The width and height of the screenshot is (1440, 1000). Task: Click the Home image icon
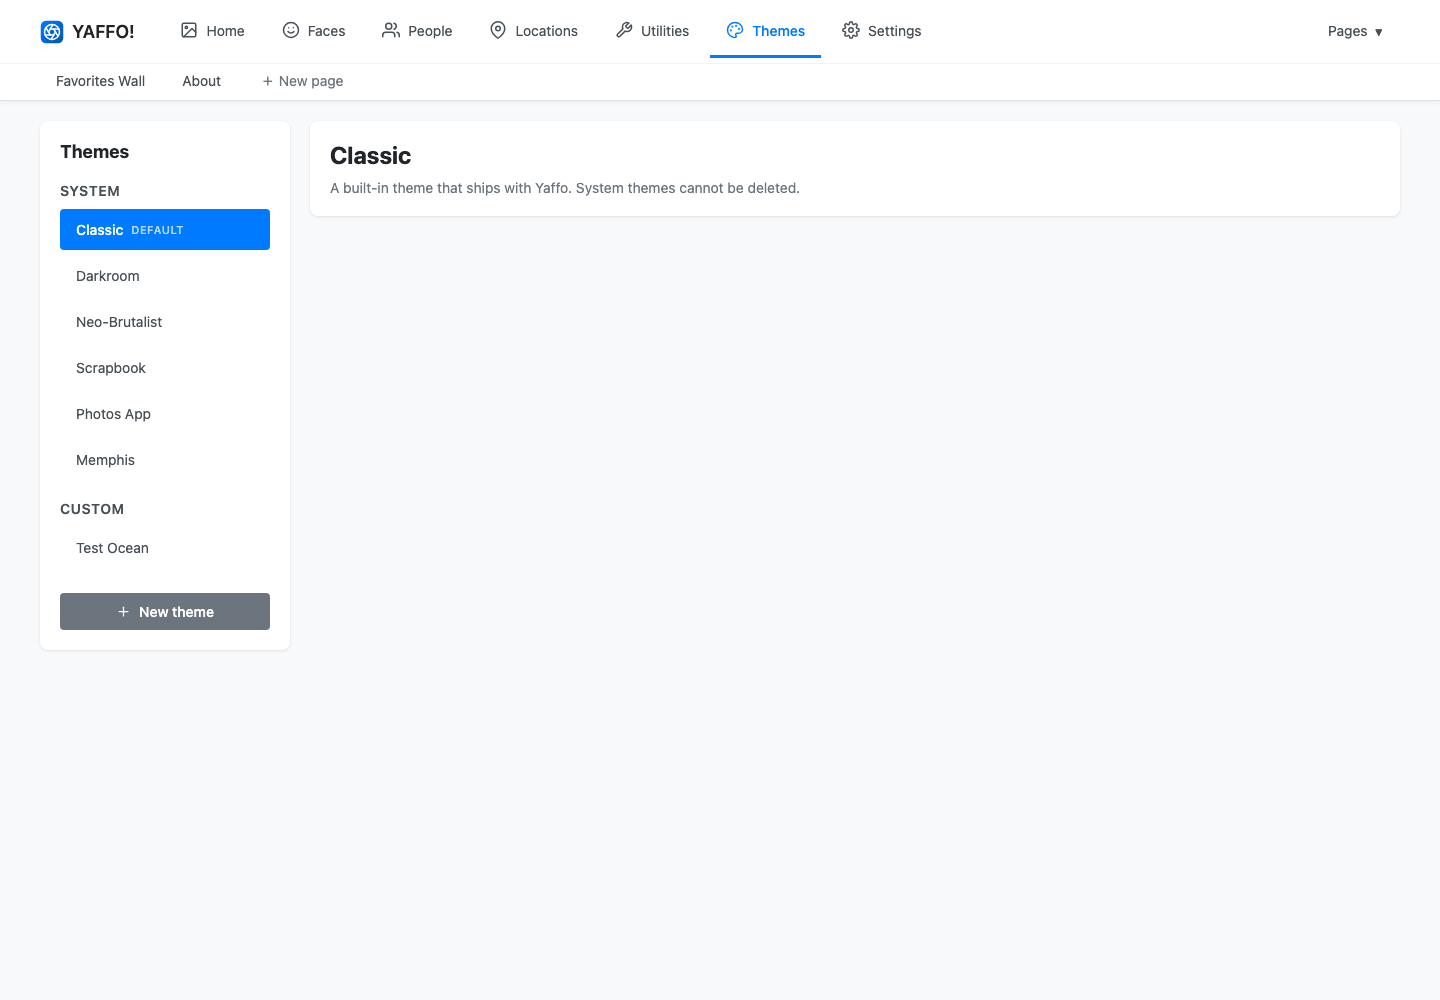point(189,30)
